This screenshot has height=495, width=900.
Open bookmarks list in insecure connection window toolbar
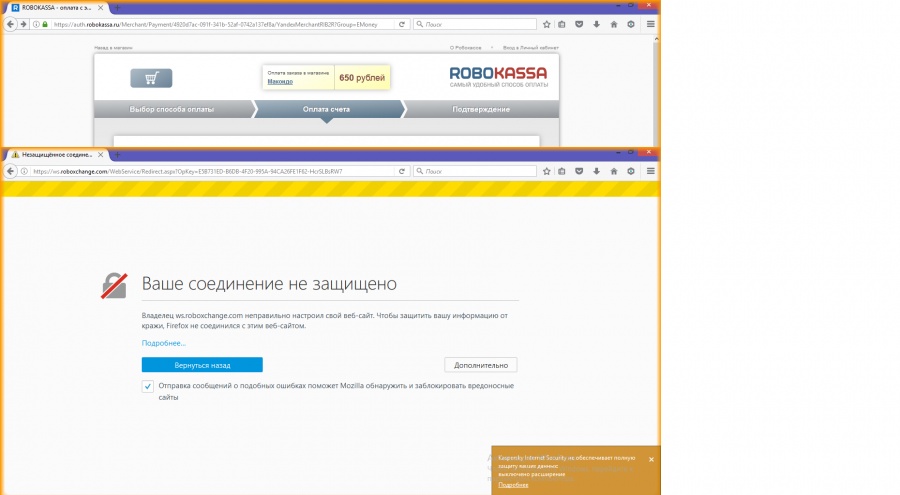pyautogui.click(x=562, y=171)
